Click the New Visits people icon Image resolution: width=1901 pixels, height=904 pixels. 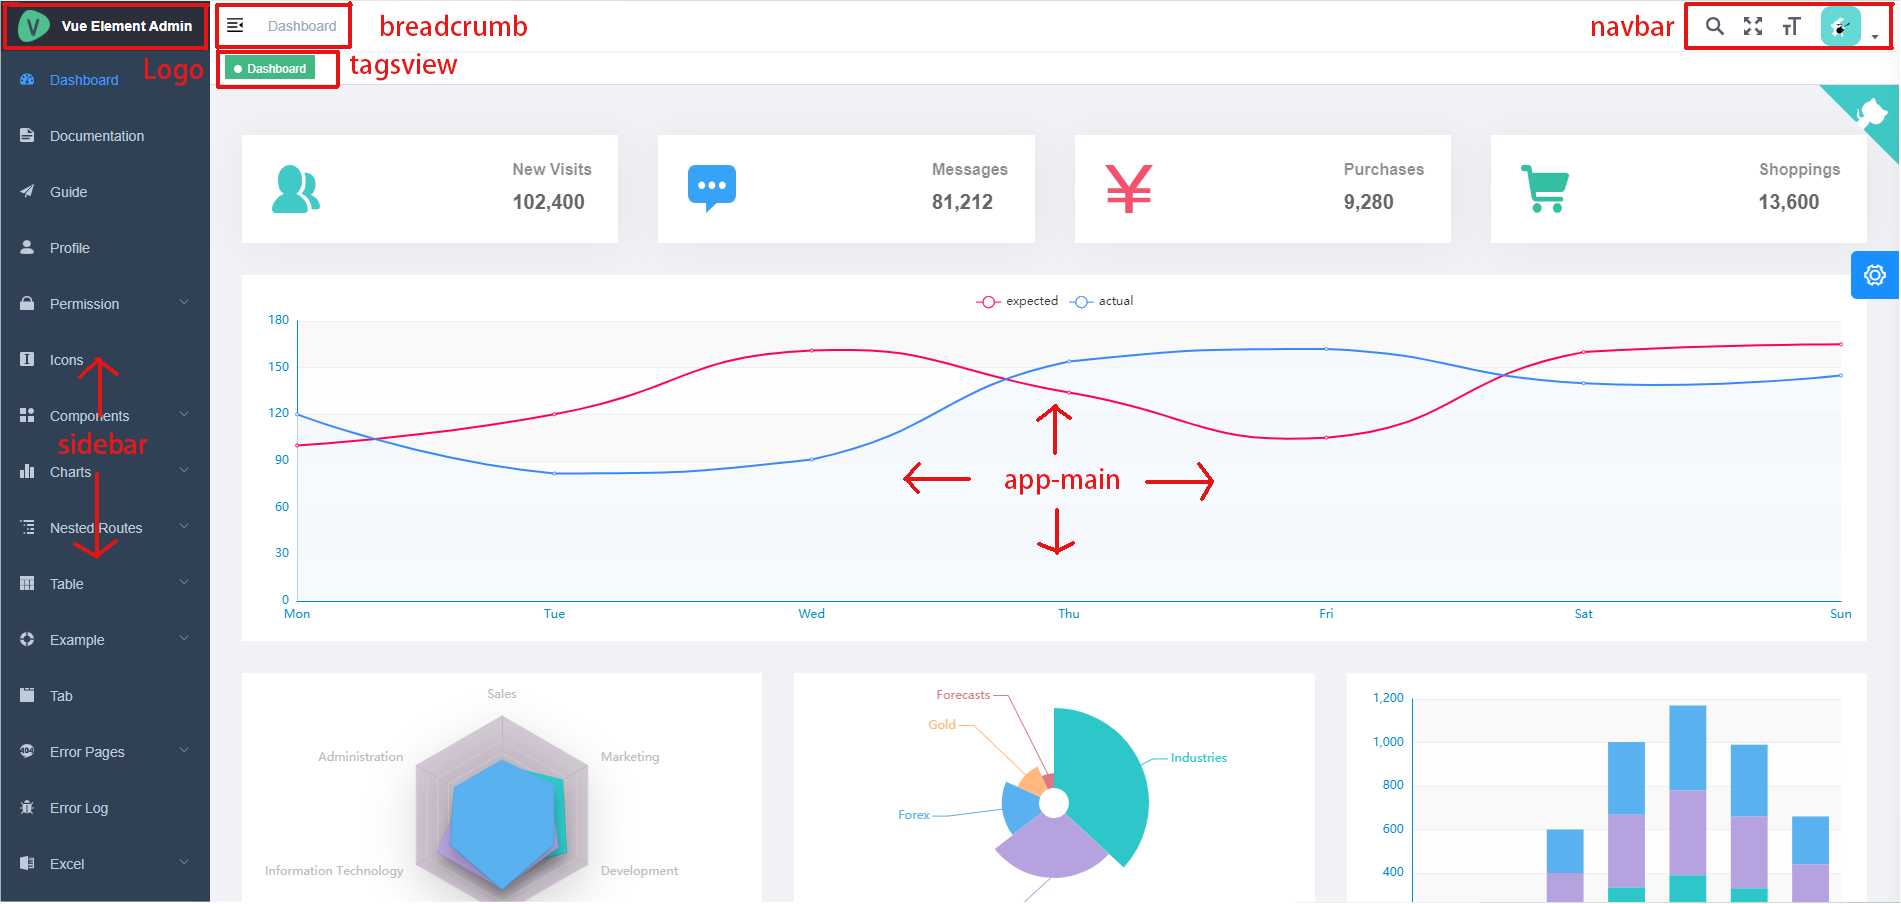tap(296, 189)
